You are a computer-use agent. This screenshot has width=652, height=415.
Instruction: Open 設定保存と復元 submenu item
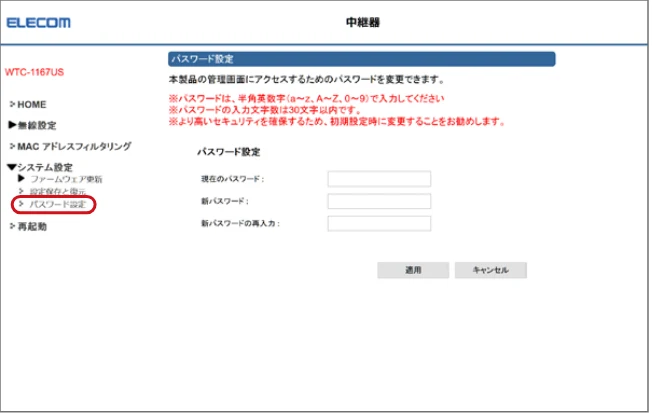[x=57, y=192]
